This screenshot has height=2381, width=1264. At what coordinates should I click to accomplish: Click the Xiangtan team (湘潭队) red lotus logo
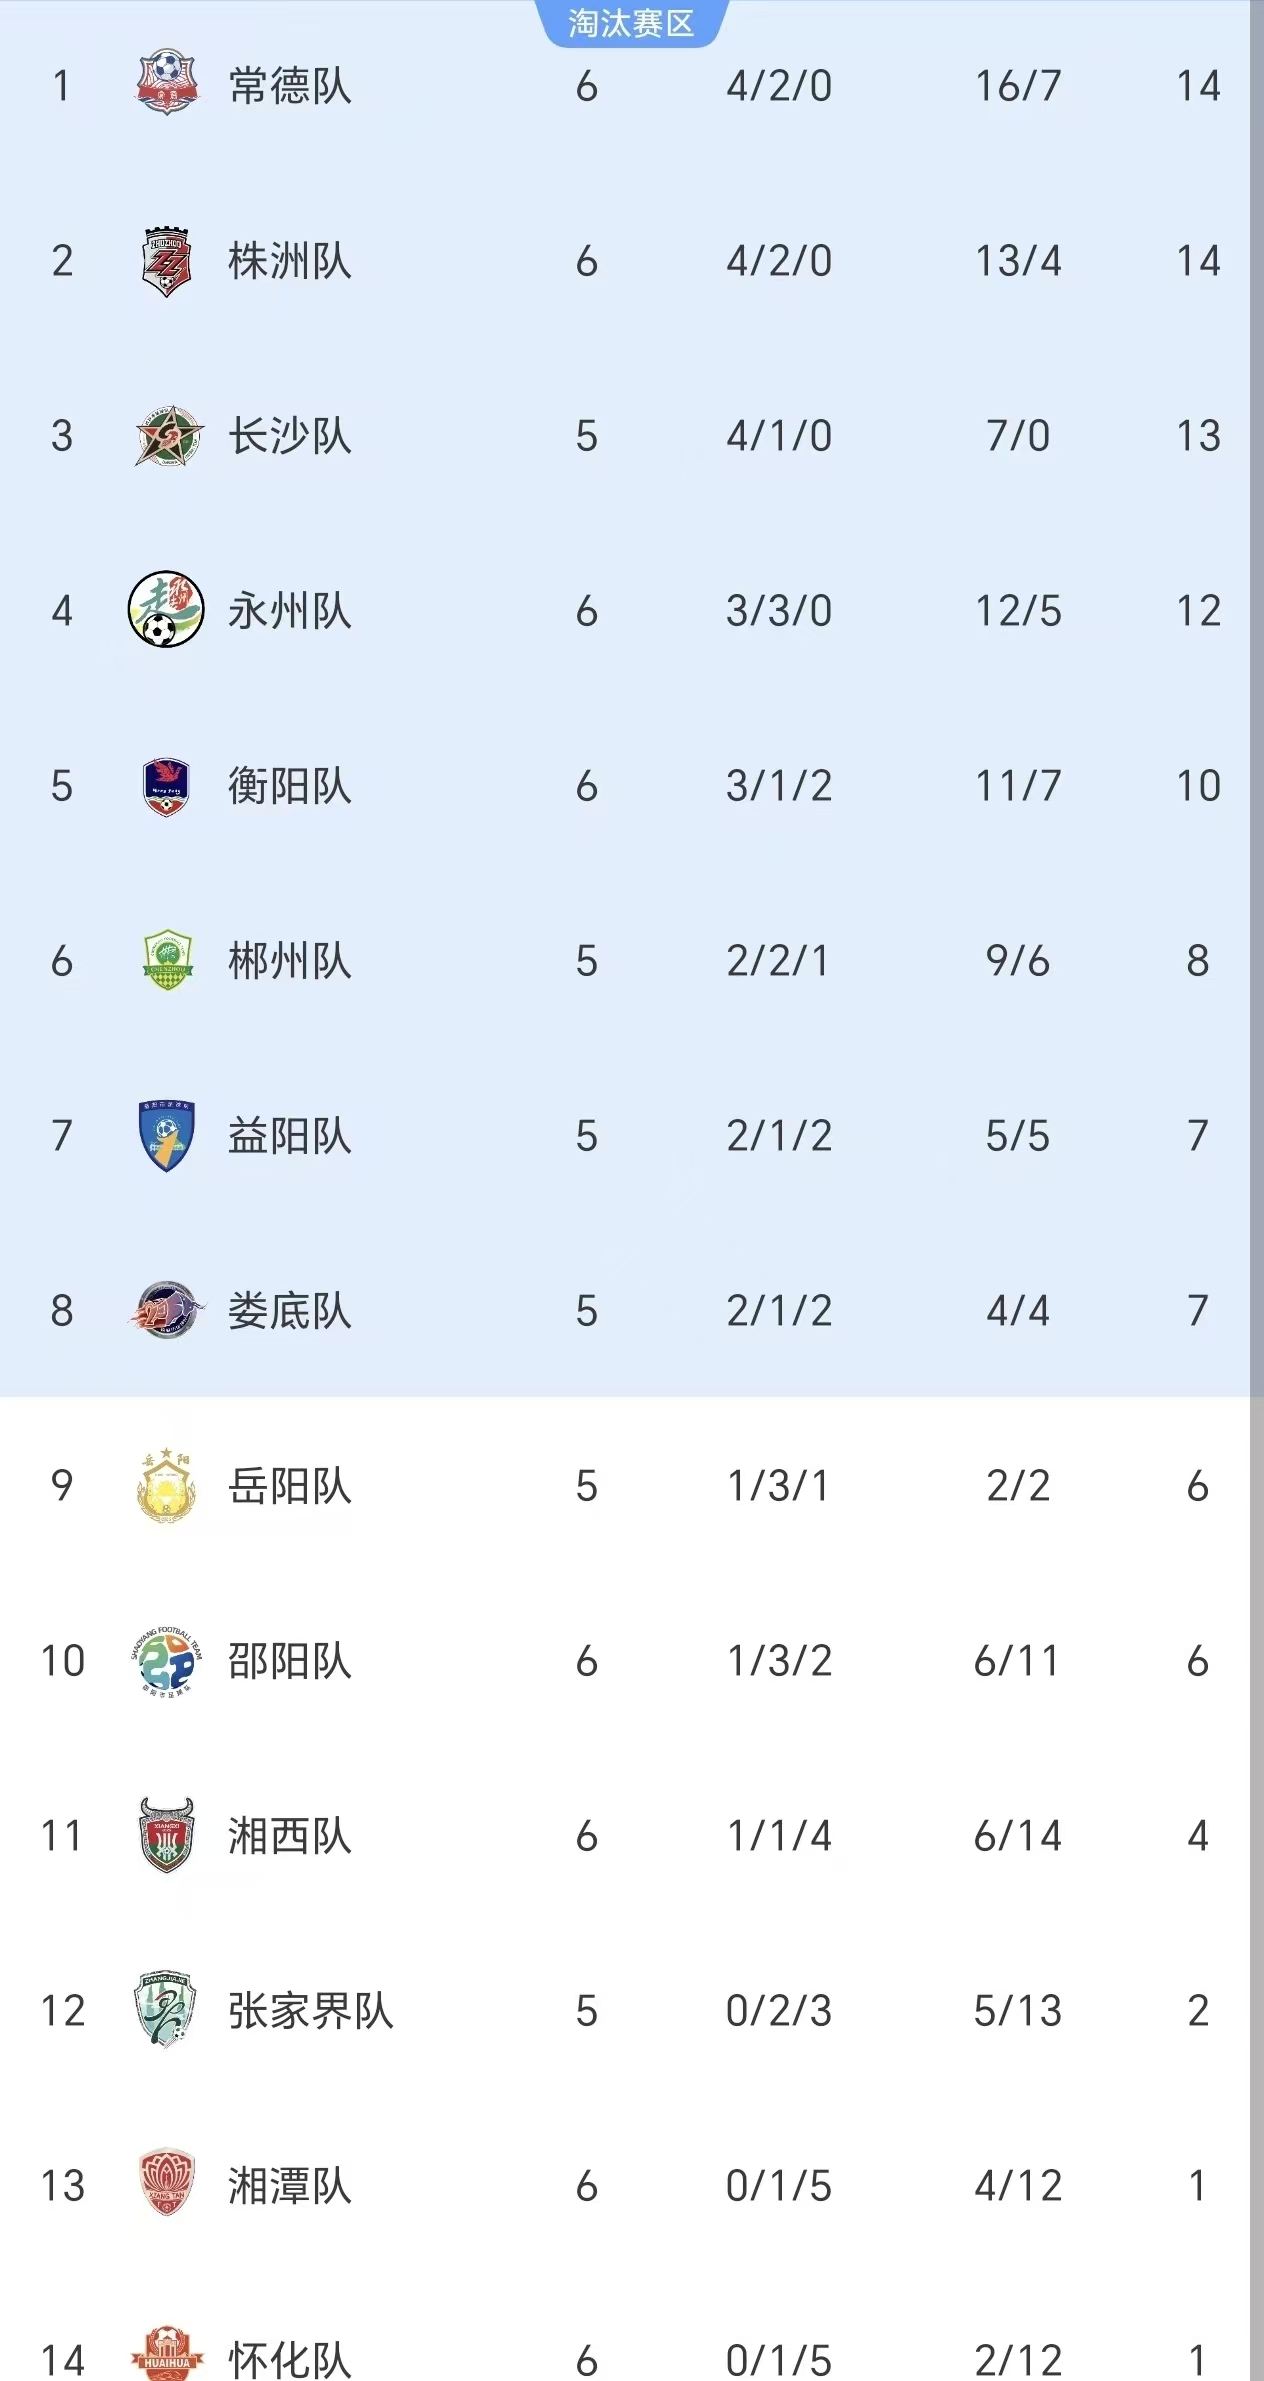point(166,2185)
